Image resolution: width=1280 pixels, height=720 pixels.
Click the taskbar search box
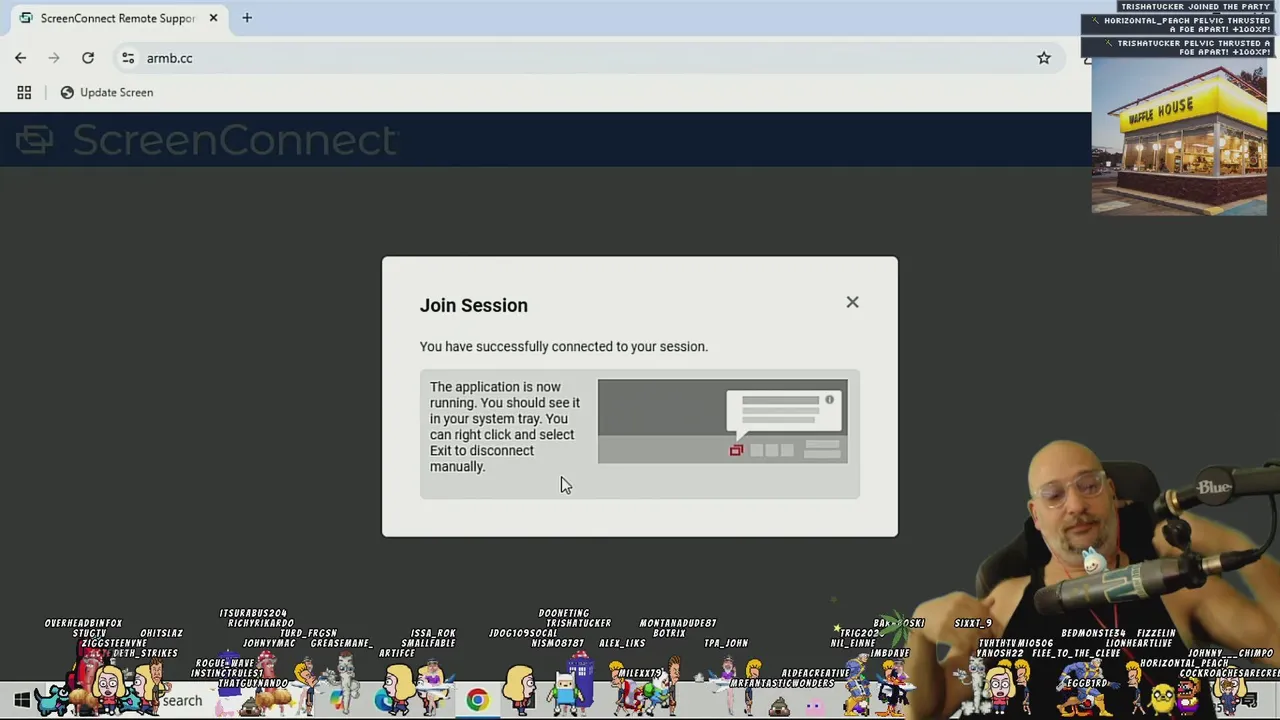pyautogui.click(x=180, y=701)
